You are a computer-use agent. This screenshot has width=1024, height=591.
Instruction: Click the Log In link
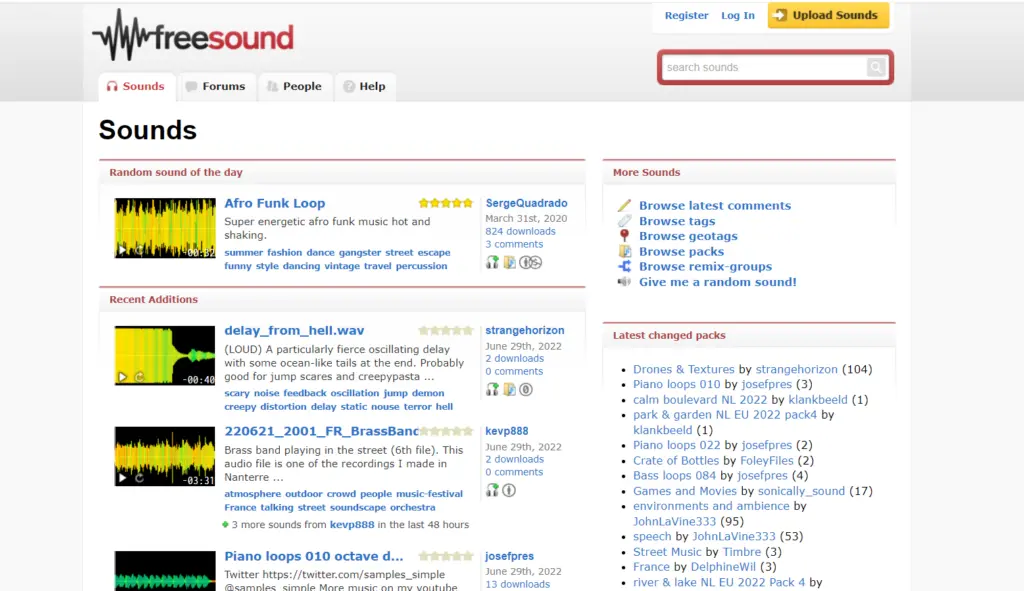click(737, 16)
